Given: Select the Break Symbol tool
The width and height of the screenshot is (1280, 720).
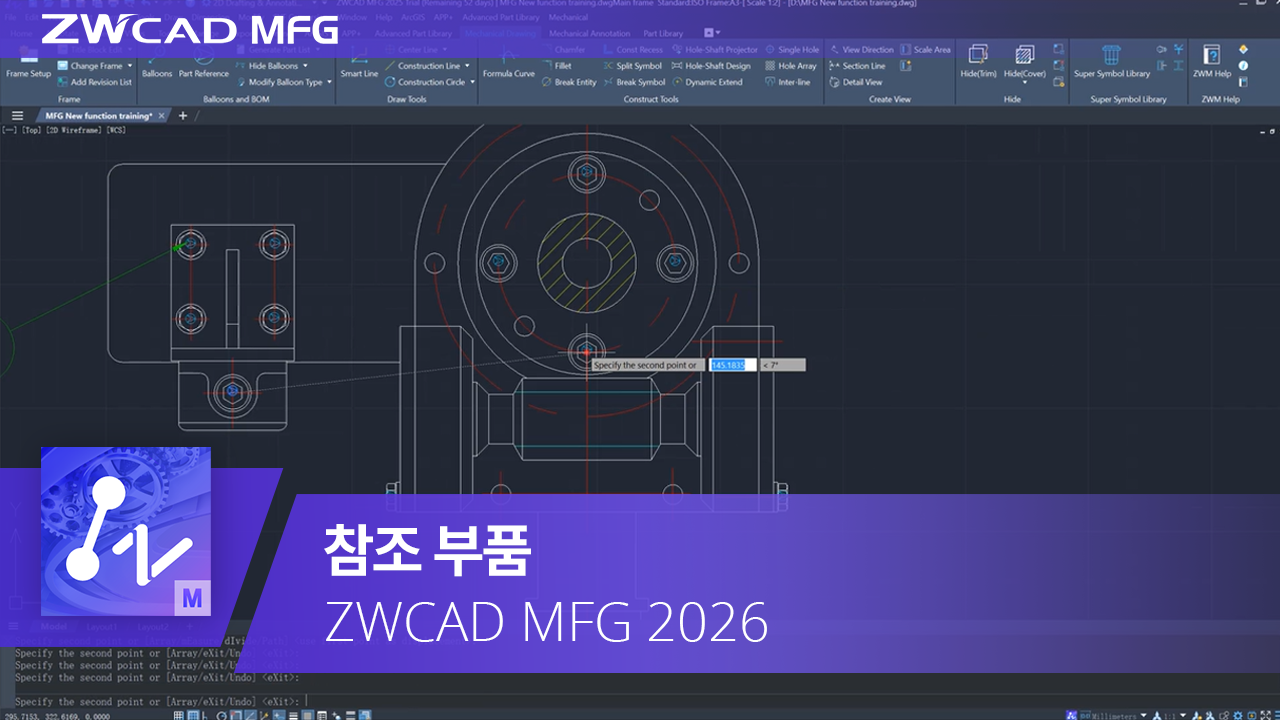Looking at the screenshot, I should pos(634,82).
